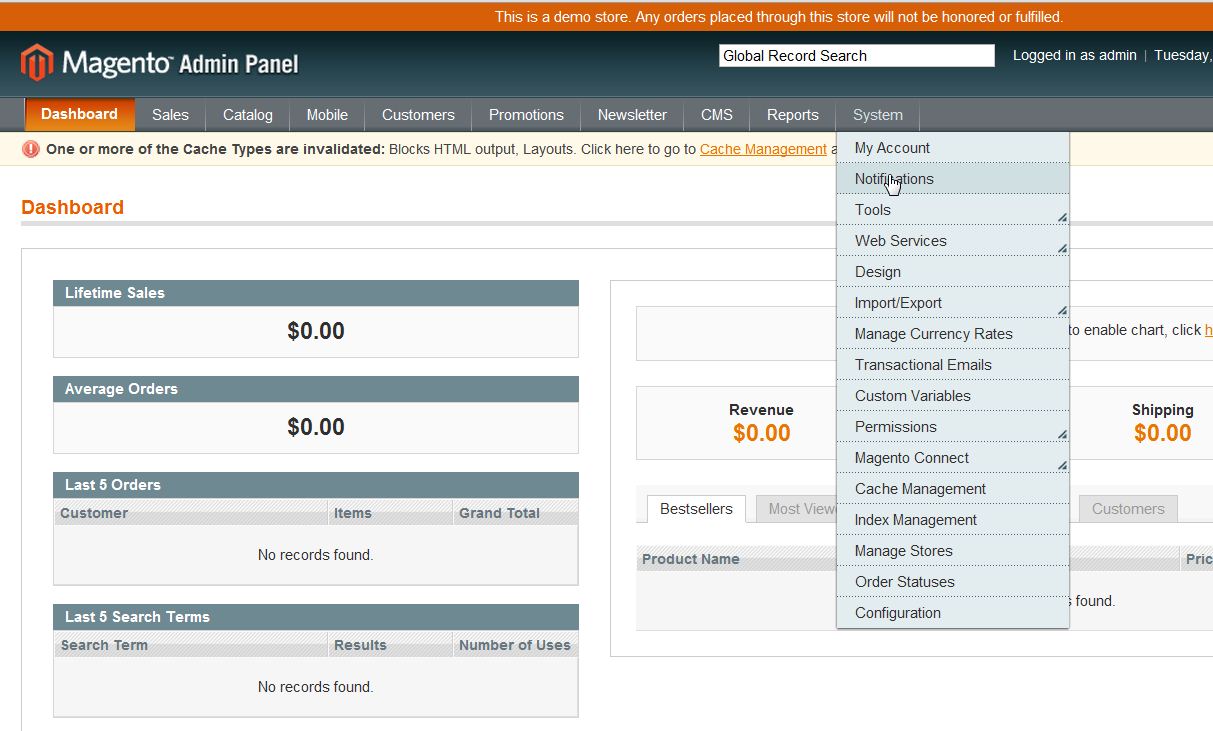Open the Customers navigation menu

(x=418, y=115)
